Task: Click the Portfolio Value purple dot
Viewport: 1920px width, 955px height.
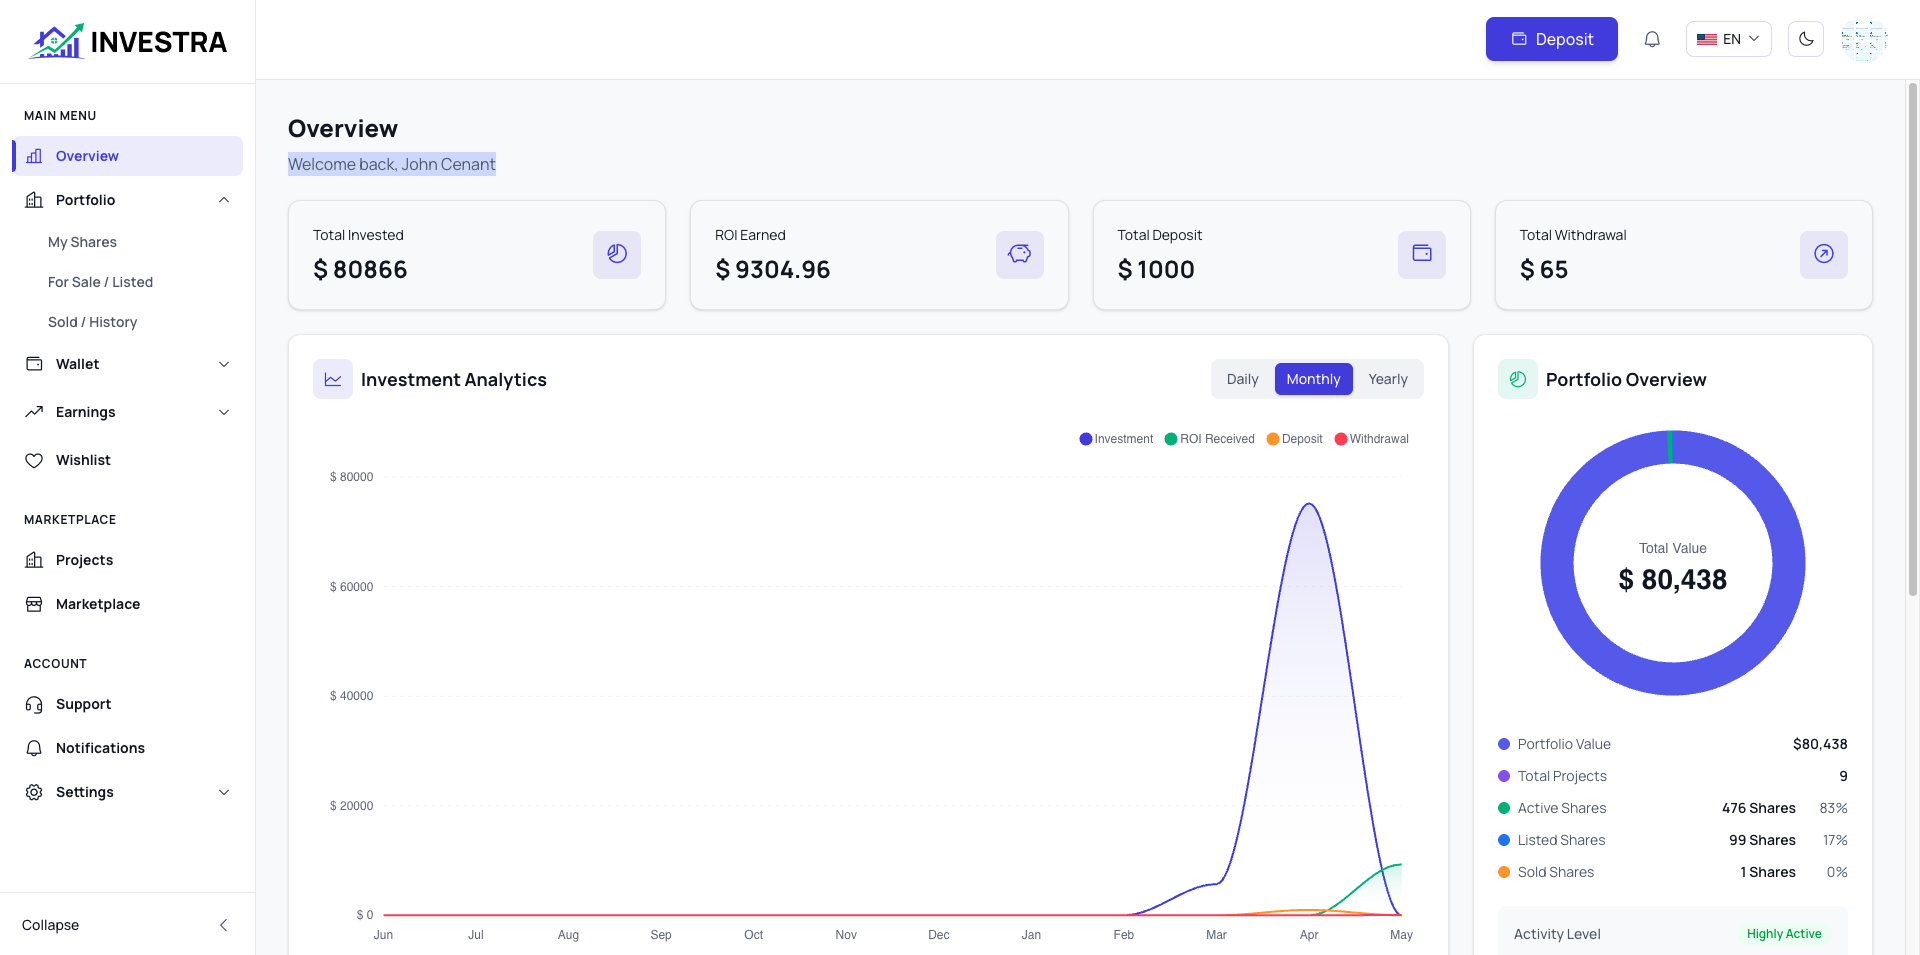Action: [1504, 744]
